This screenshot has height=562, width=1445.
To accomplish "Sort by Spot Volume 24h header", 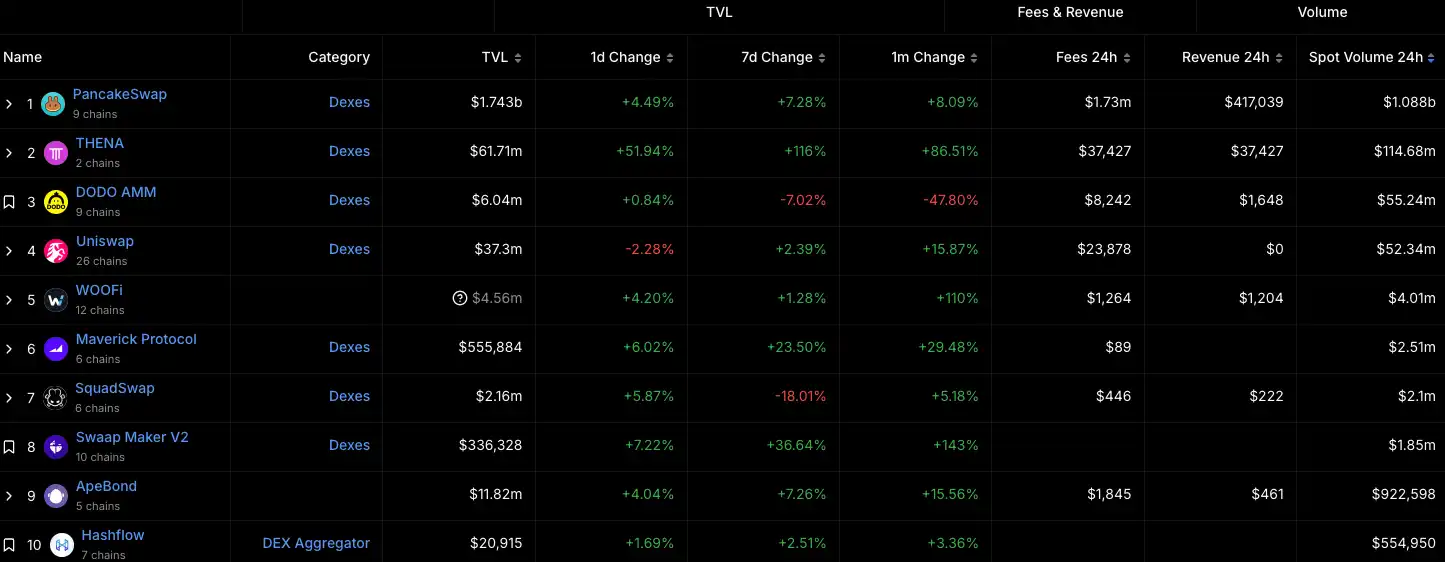I will 1371,57.
